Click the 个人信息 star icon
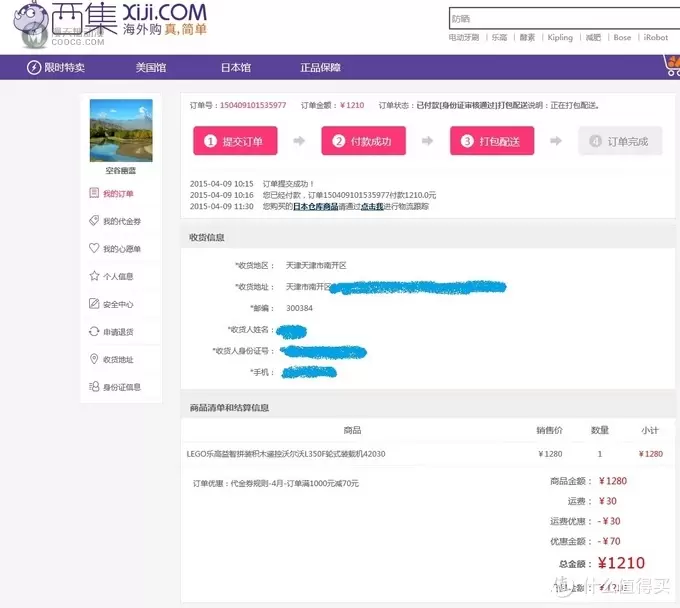 [x=94, y=276]
